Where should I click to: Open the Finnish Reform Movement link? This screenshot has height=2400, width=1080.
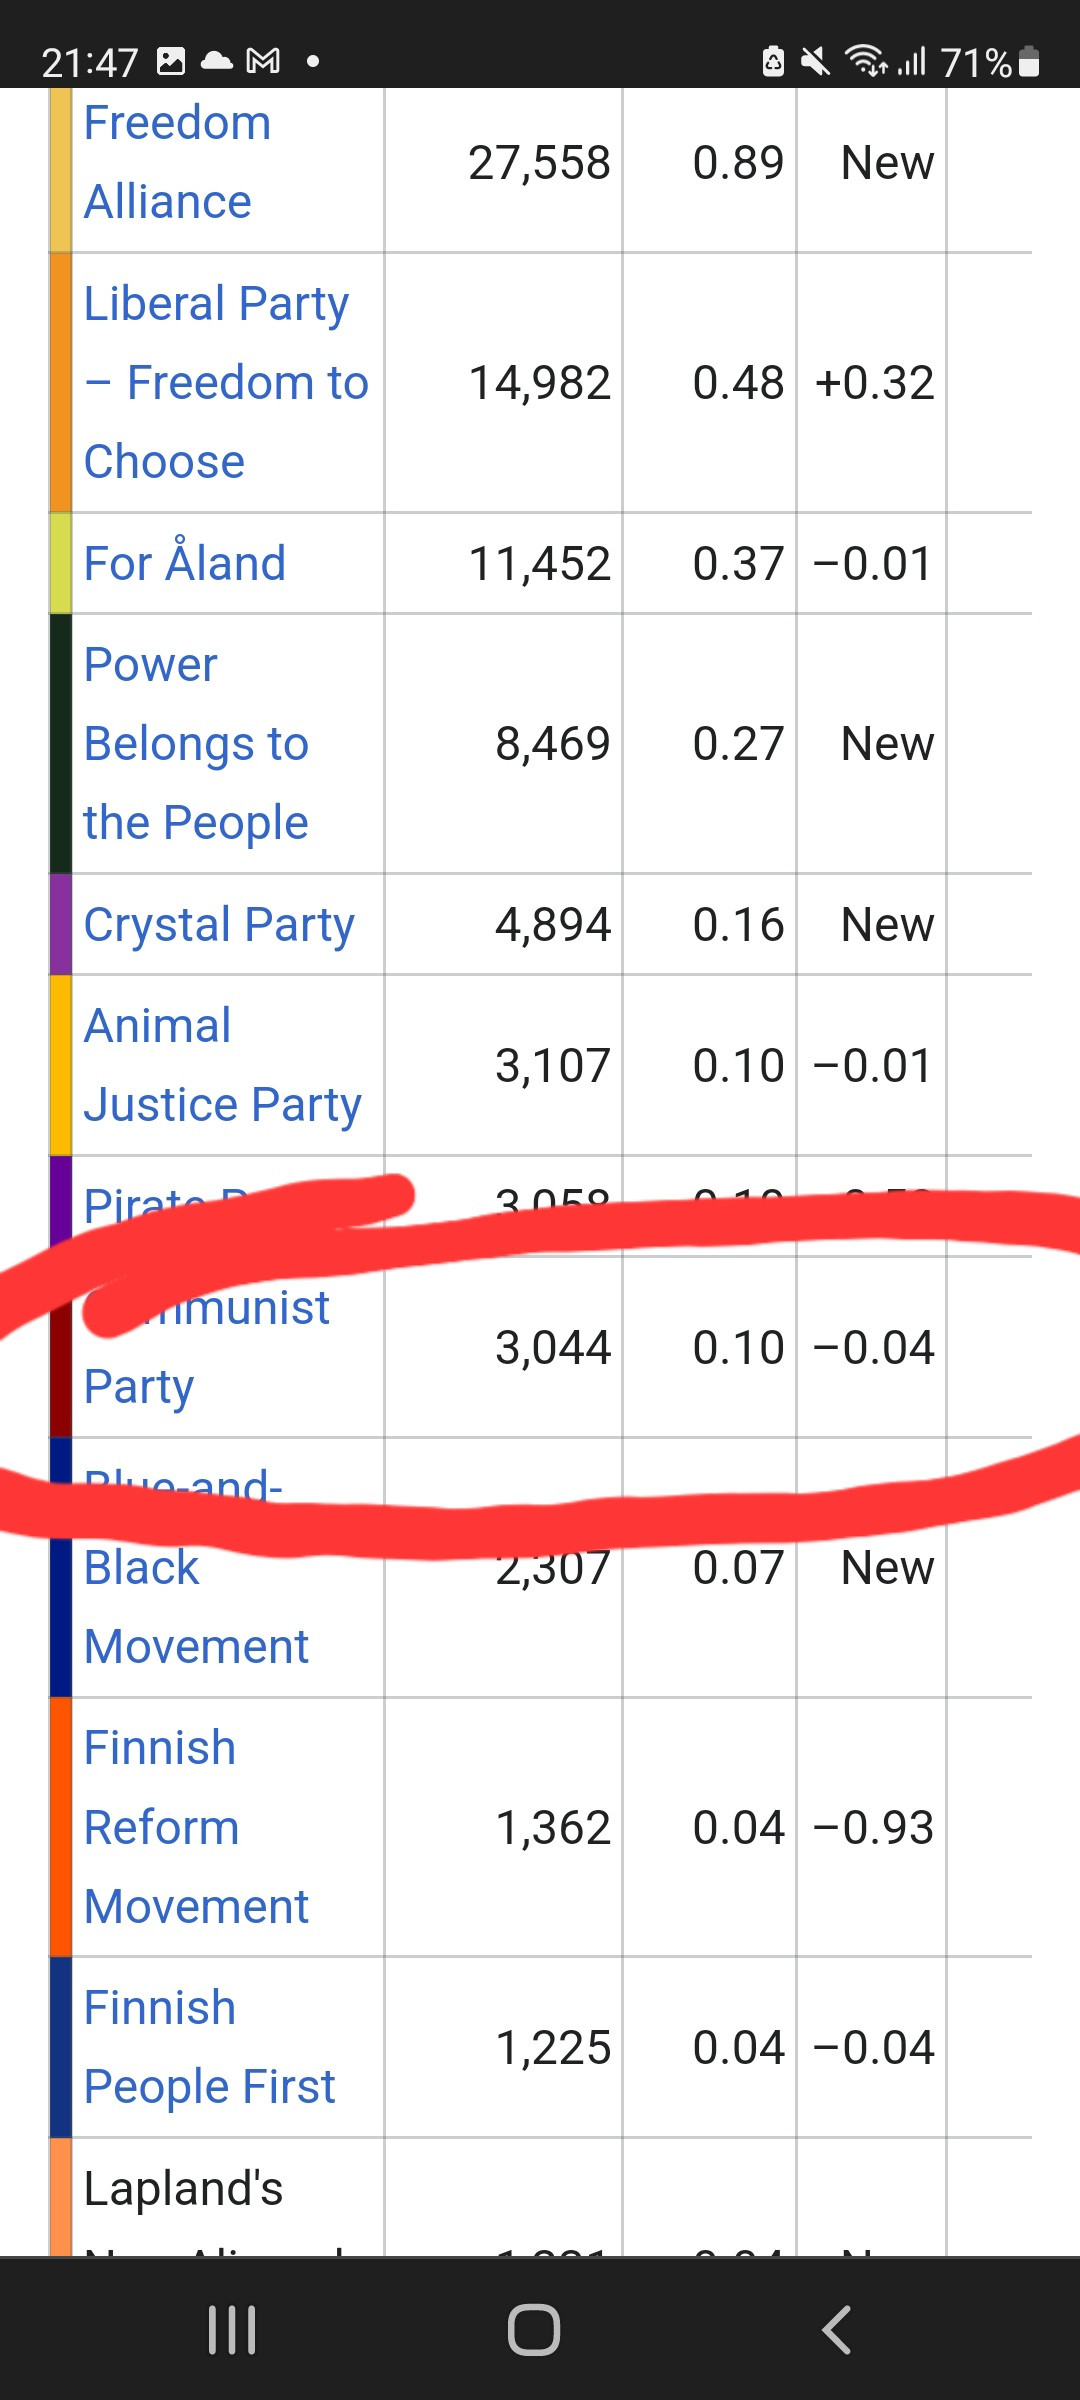196,1827
